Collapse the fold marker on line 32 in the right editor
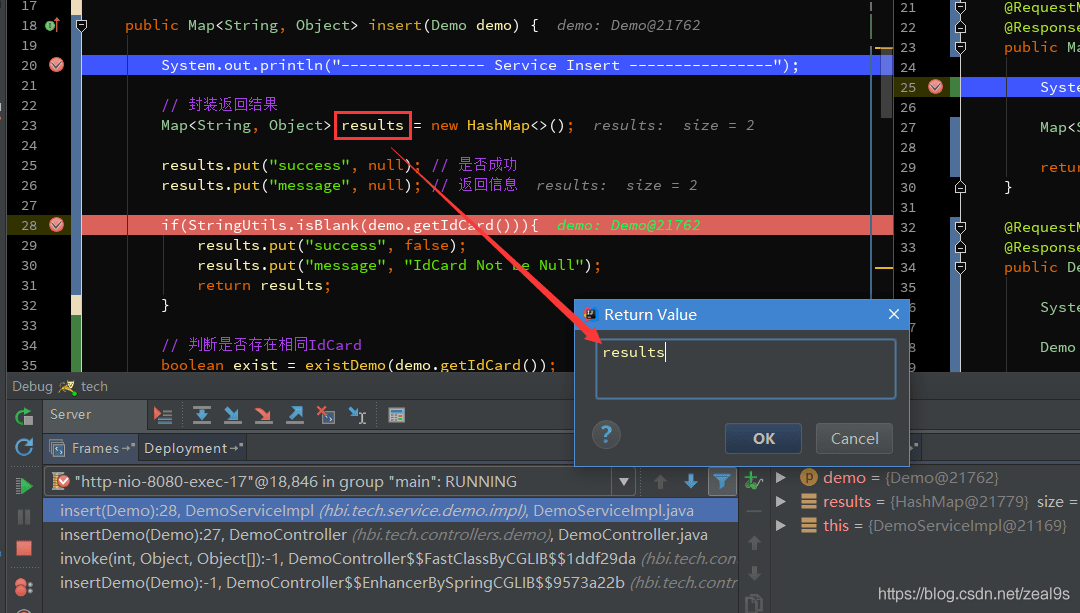 point(960,227)
